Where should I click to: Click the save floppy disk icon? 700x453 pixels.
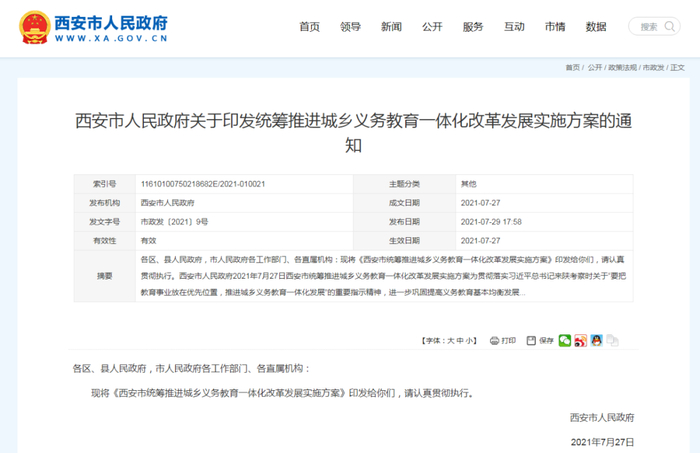pyautogui.click(x=531, y=341)
